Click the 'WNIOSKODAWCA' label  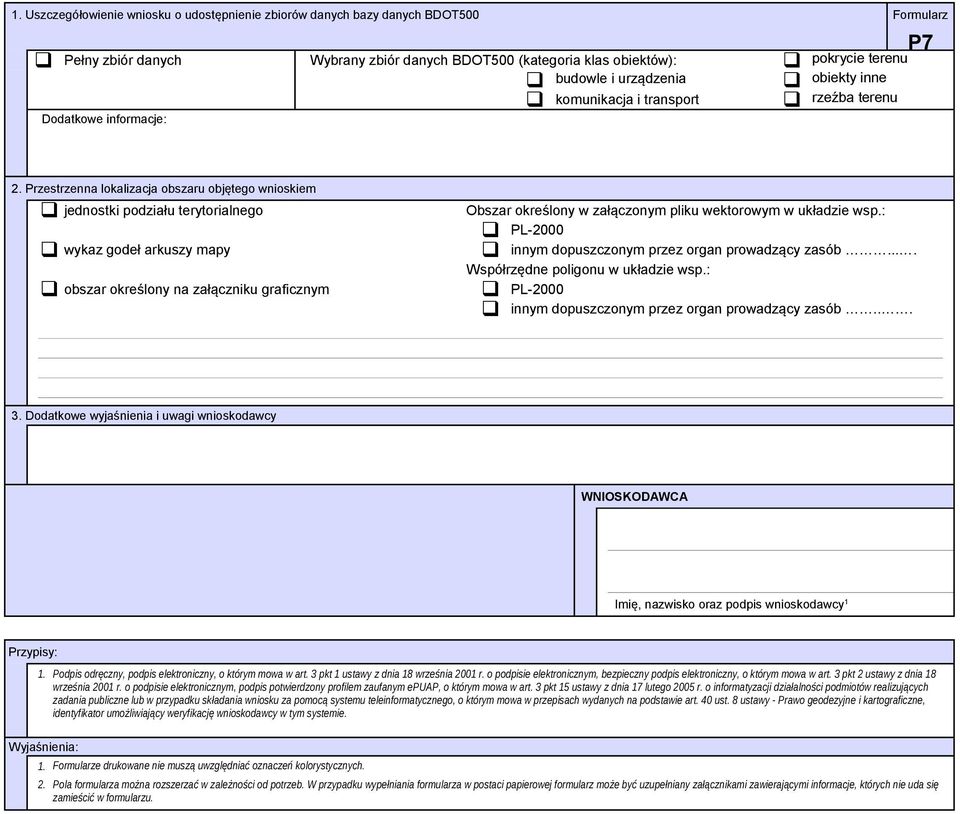634,496
